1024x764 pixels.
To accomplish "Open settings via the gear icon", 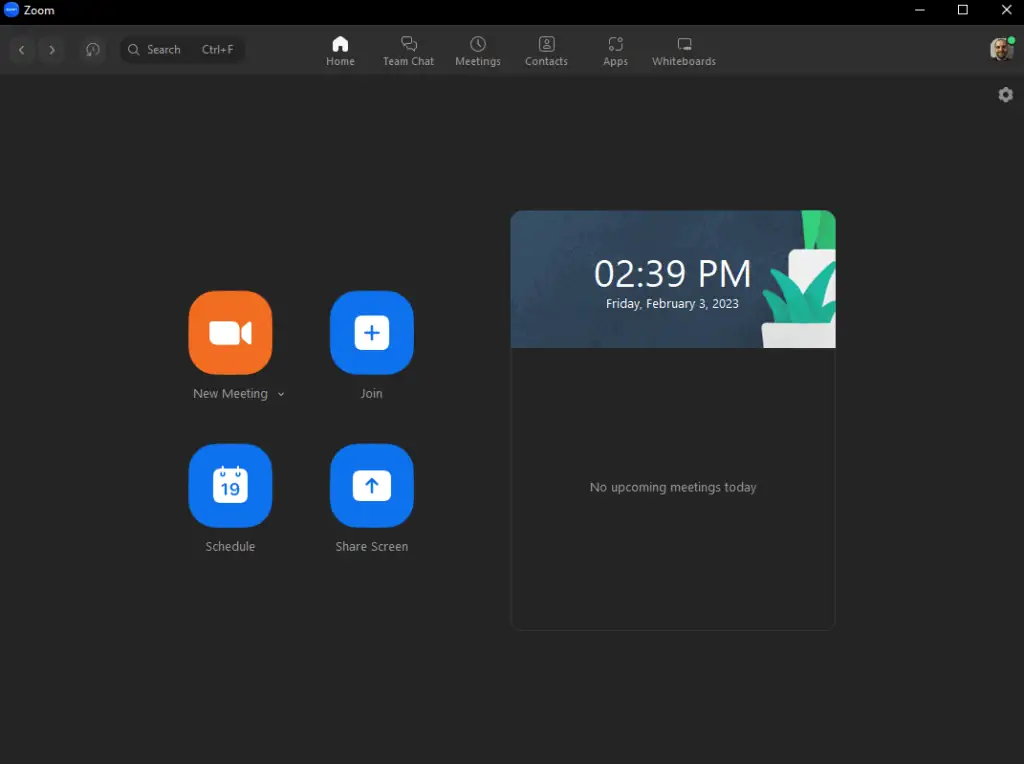I will [x=1005, y=95].
